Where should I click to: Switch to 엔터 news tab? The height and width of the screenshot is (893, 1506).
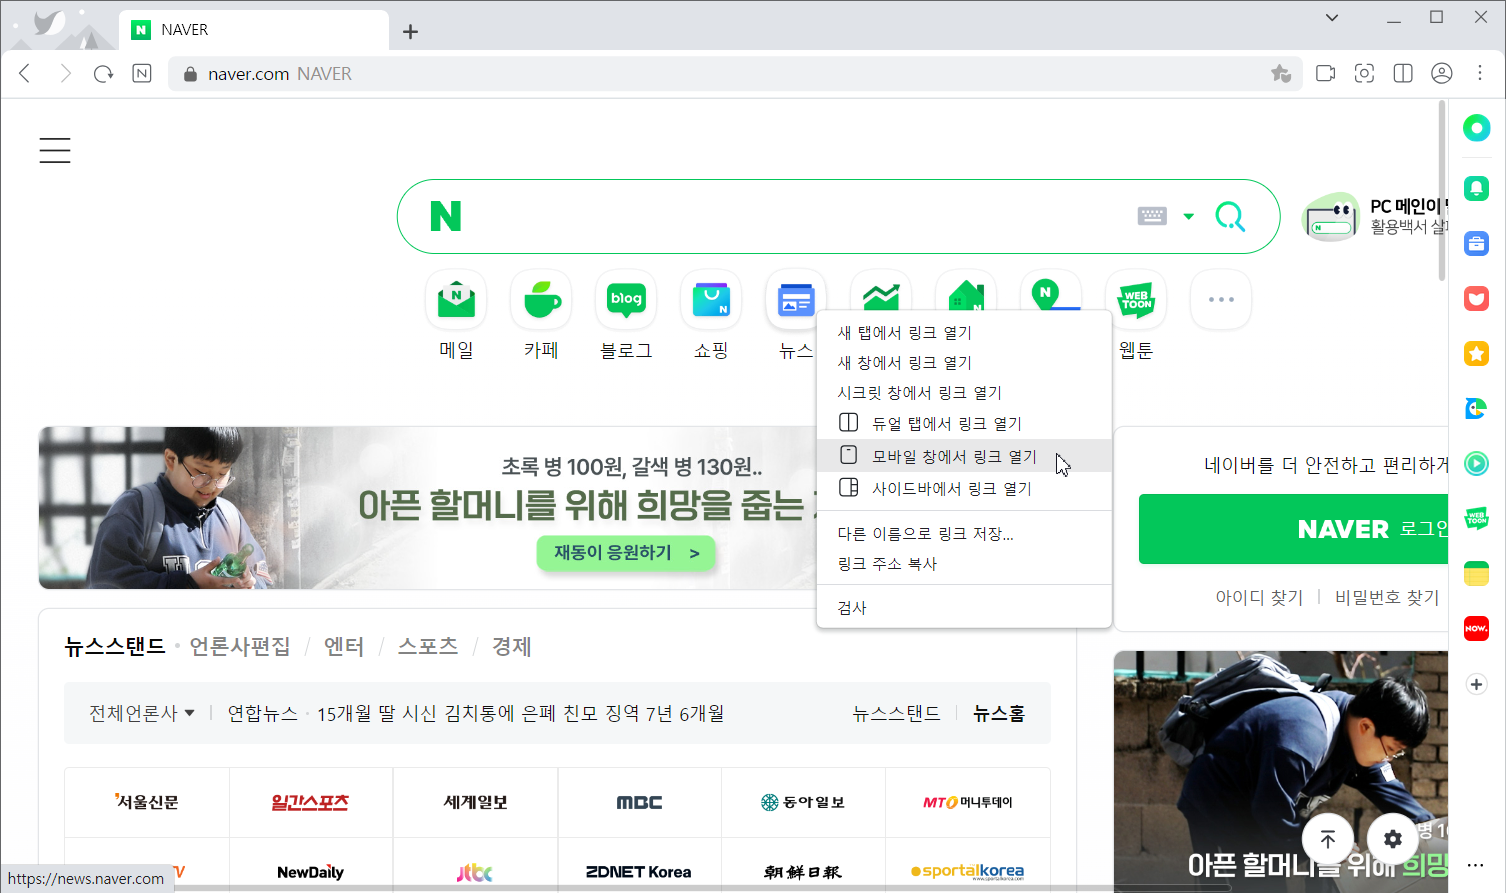click(x=344, y=646)
